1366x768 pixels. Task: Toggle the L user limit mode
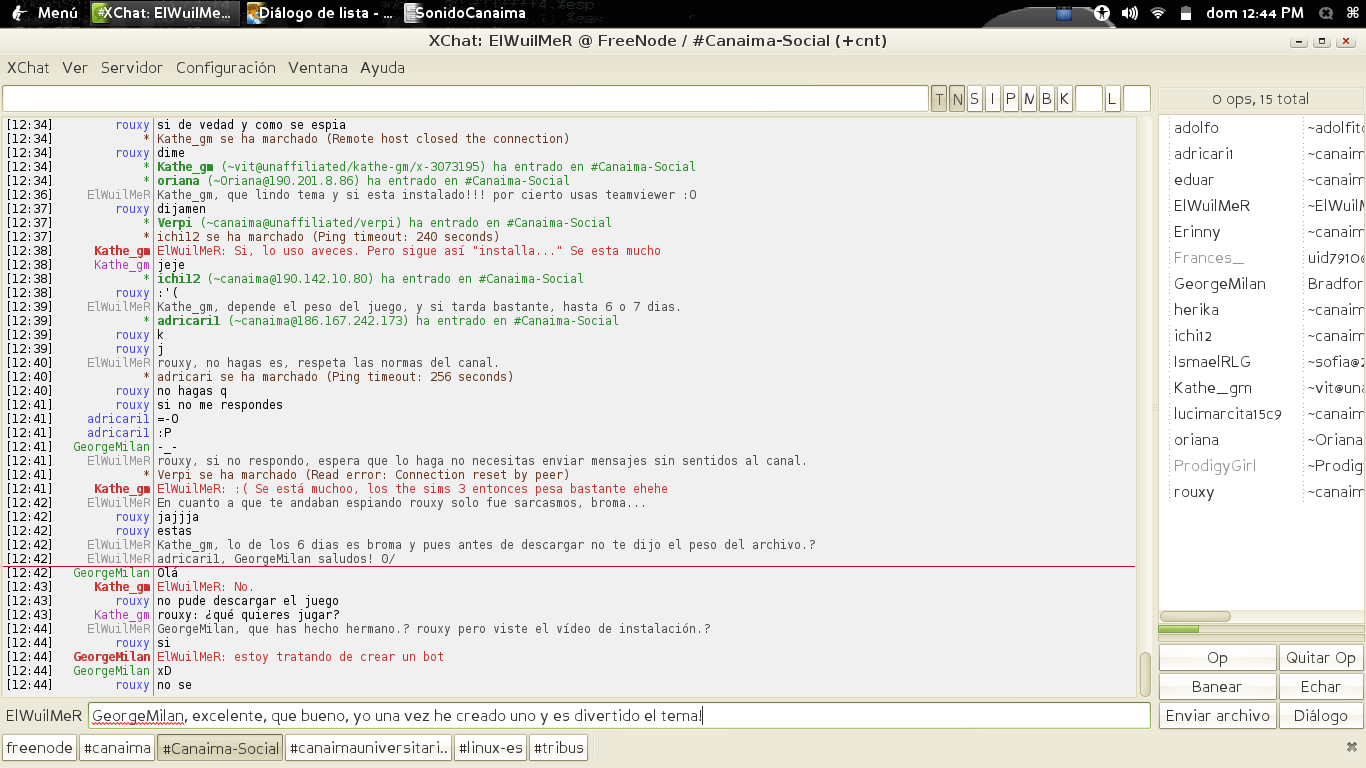(1112, 99)
